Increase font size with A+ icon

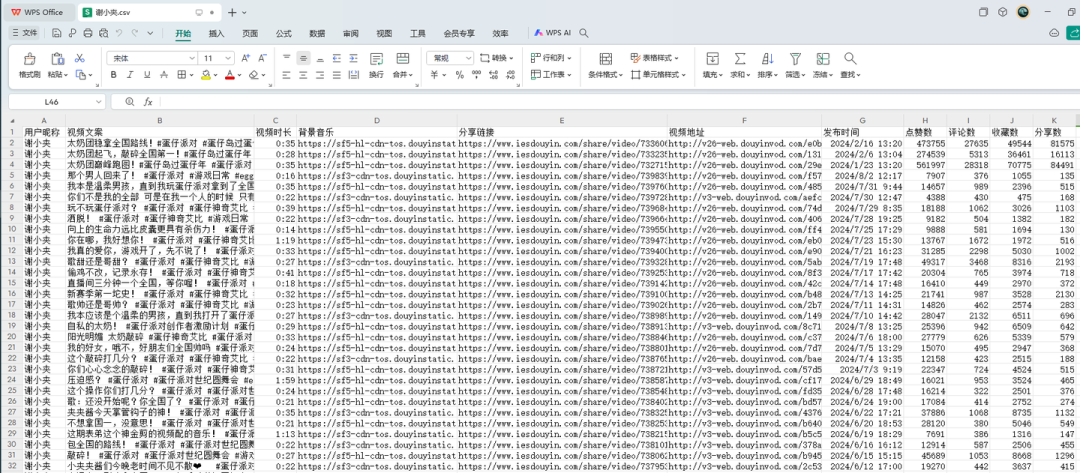coord(245,59)
